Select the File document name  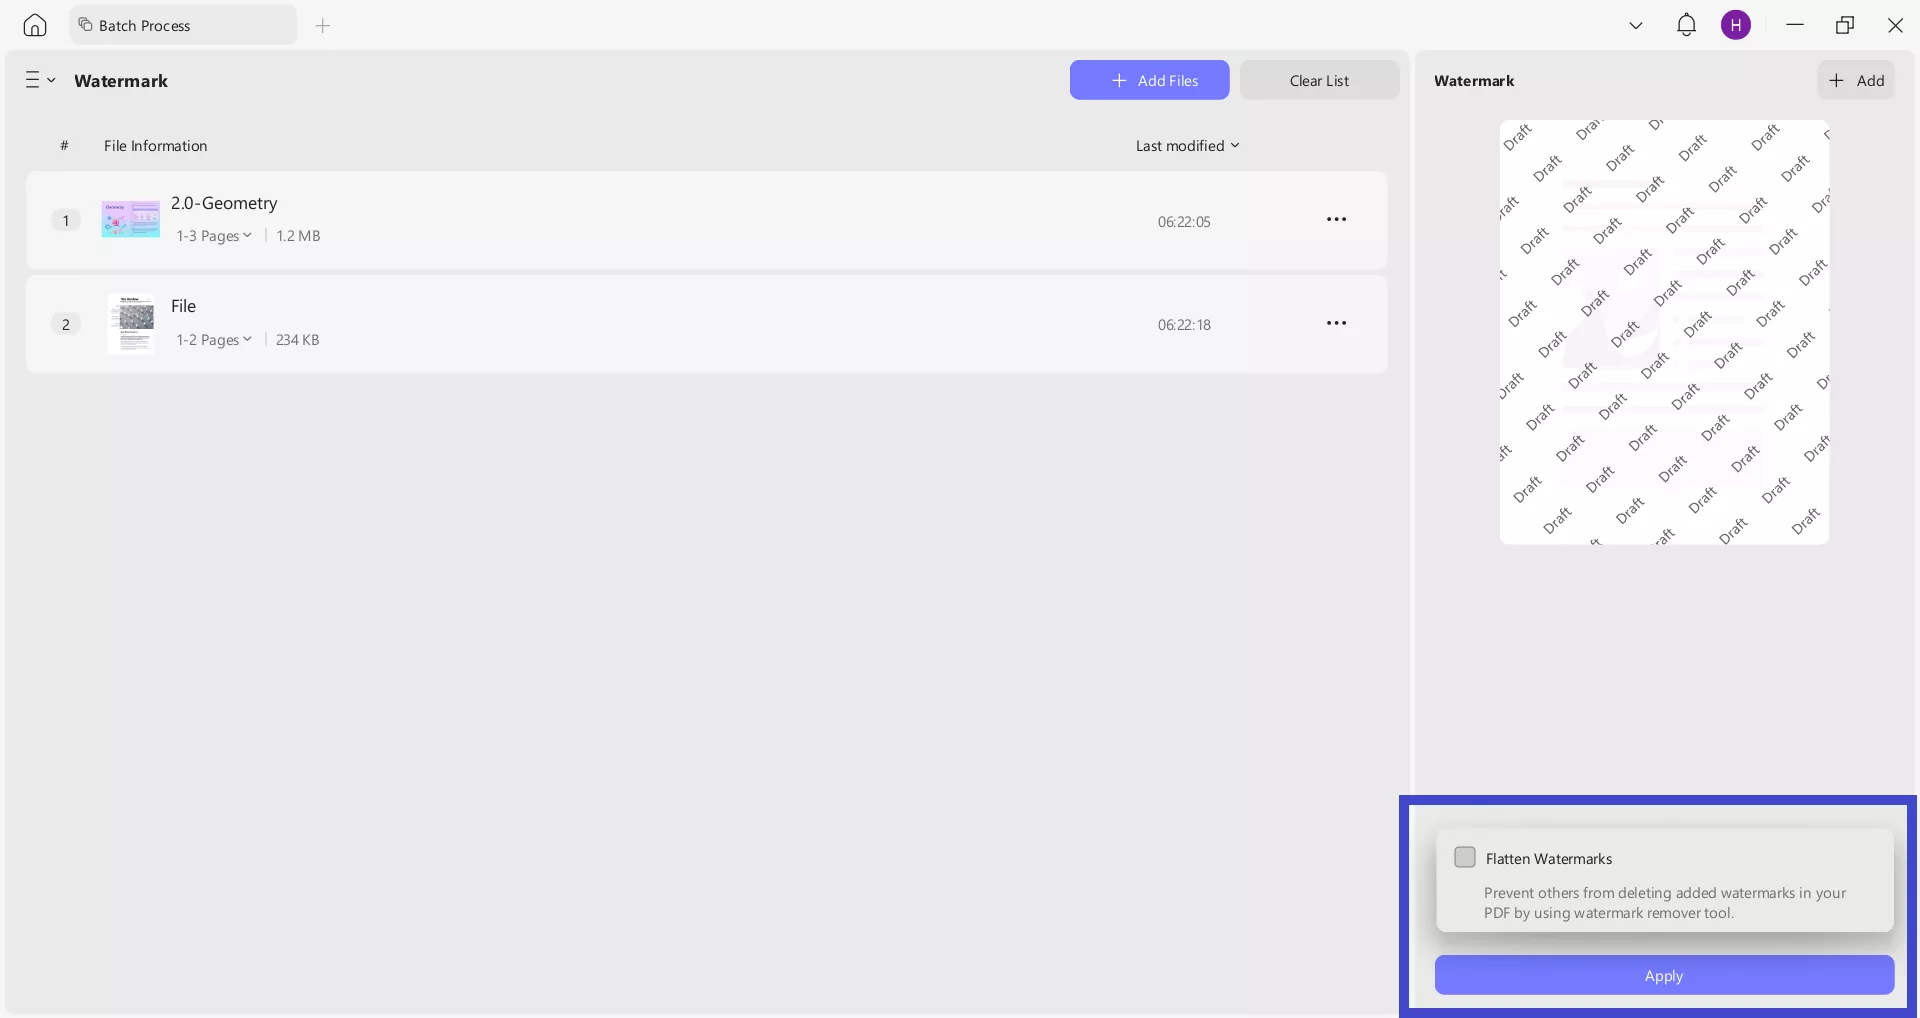(183, 306)
